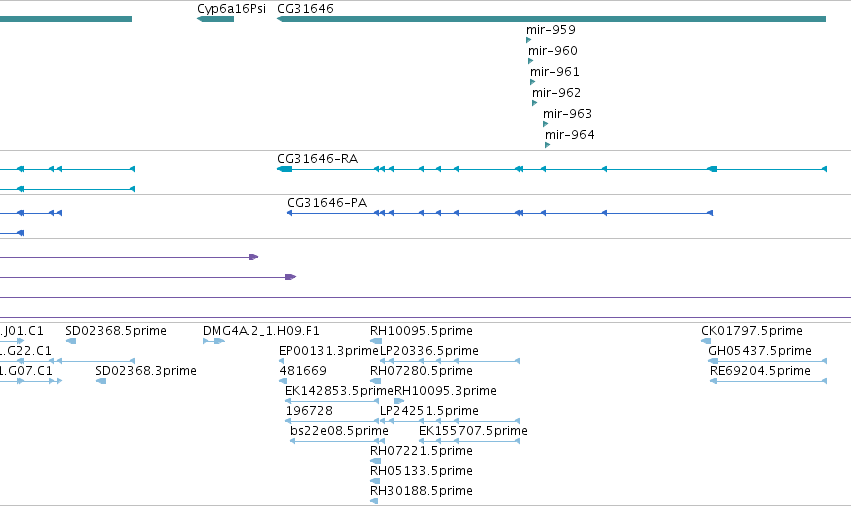The height and width of the screenshot is (506, 851).
Task: Select the RH10095.5prime arrow feature
Action: [x=376, y=341]
